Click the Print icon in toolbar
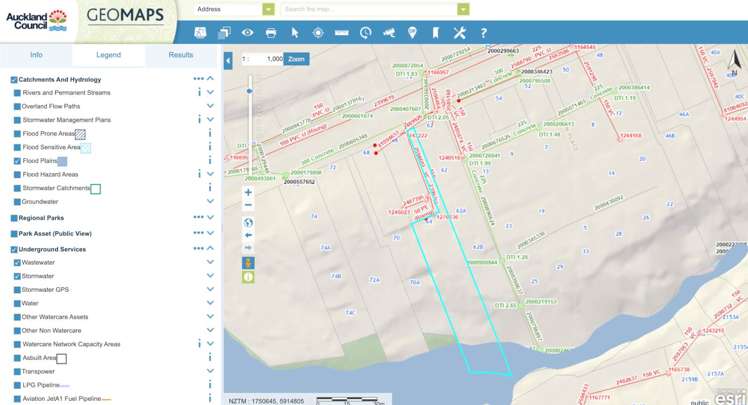 pos(271,33)
